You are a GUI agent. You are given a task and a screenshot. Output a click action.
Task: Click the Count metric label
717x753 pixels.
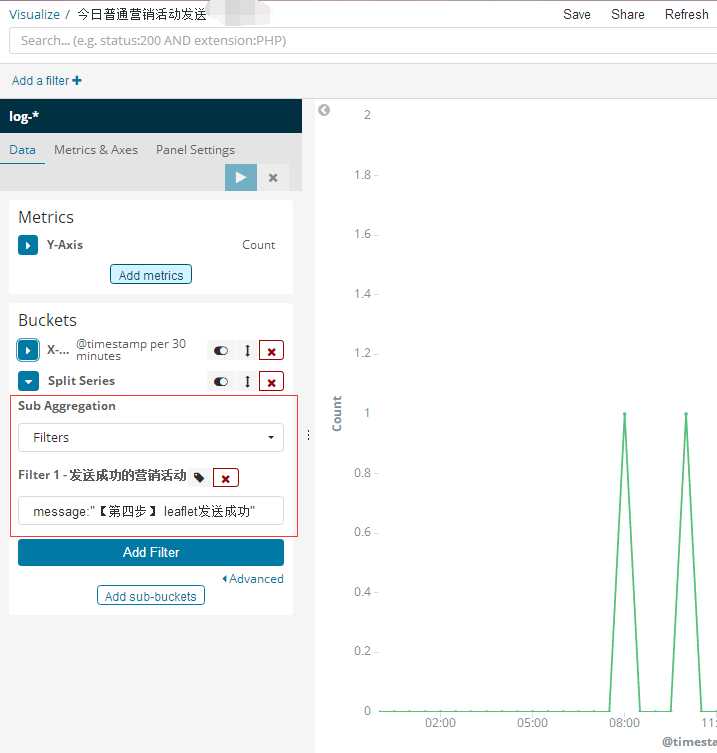point(258,245)
